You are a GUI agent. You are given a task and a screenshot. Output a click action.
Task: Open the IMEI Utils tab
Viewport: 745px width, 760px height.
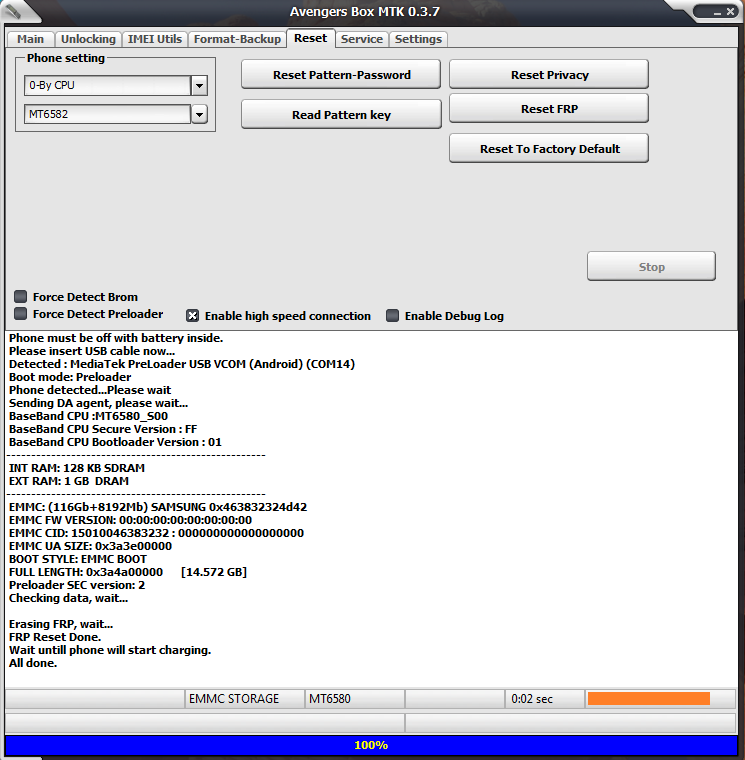(155, 39)
